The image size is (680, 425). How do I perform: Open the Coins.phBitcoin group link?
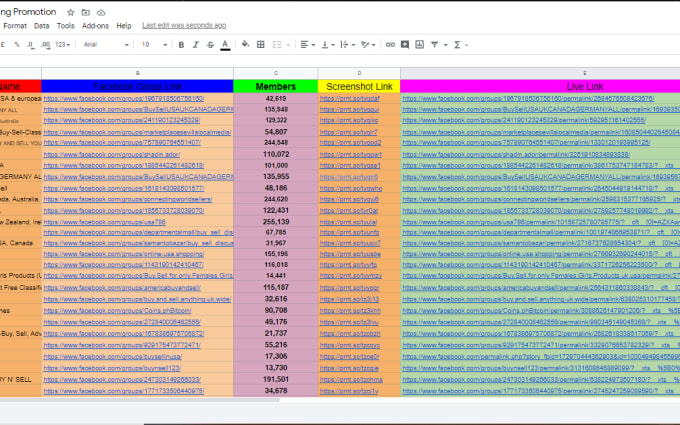click(x=118, y=311)
